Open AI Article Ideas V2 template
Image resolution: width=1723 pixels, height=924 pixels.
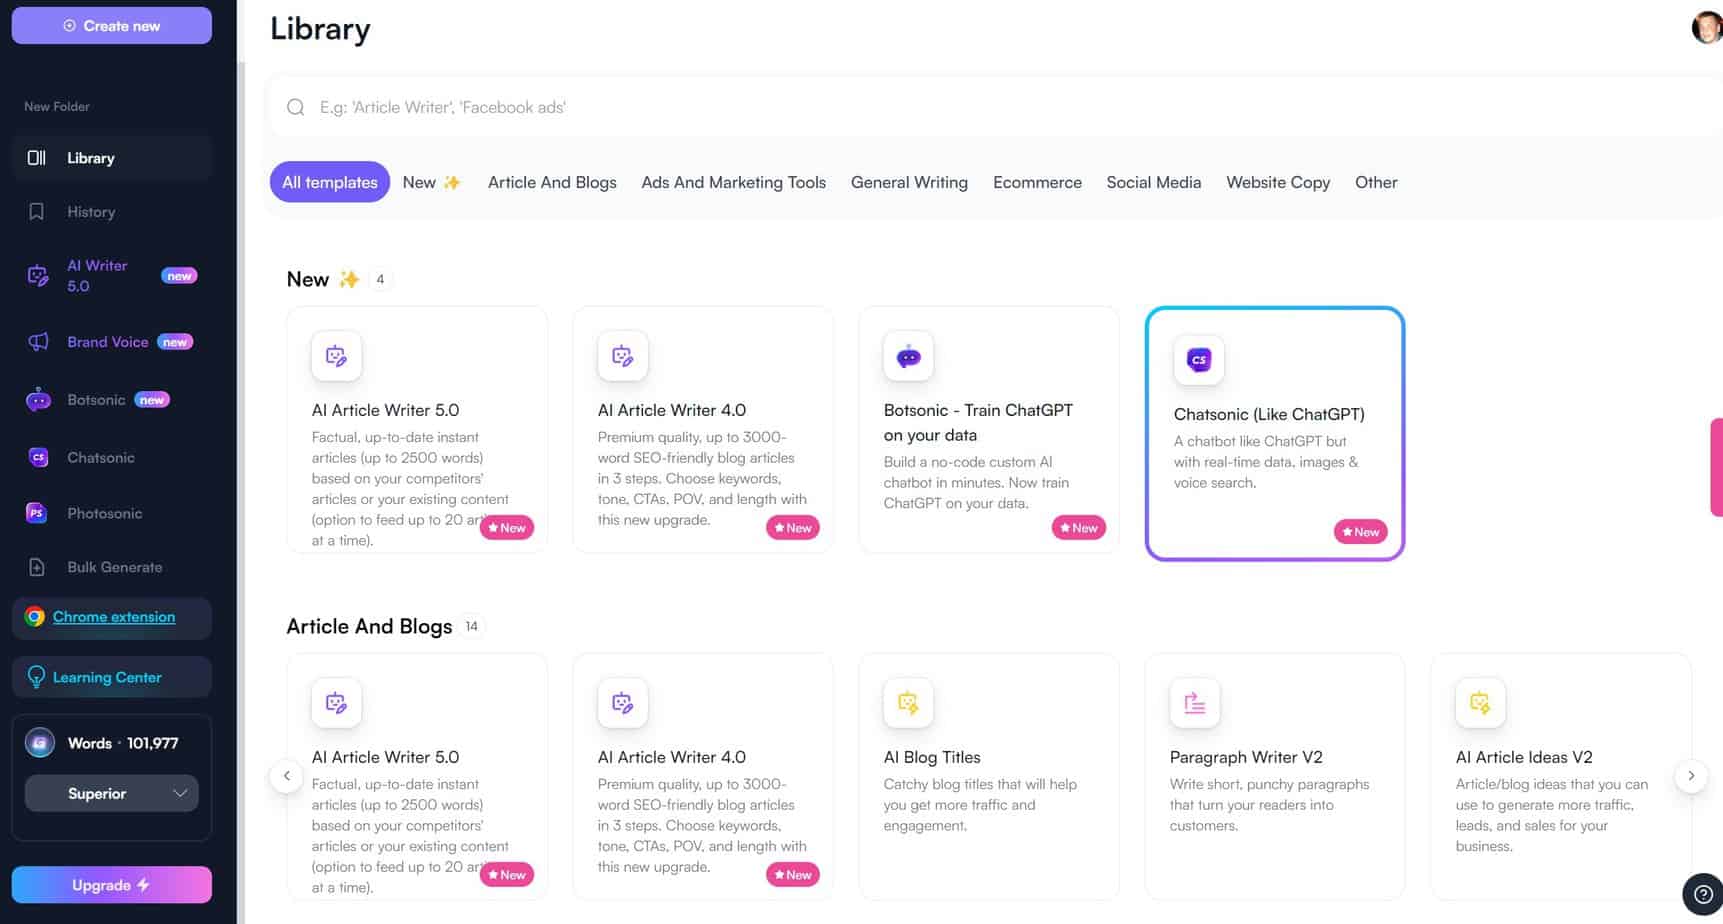point(1561,776)
